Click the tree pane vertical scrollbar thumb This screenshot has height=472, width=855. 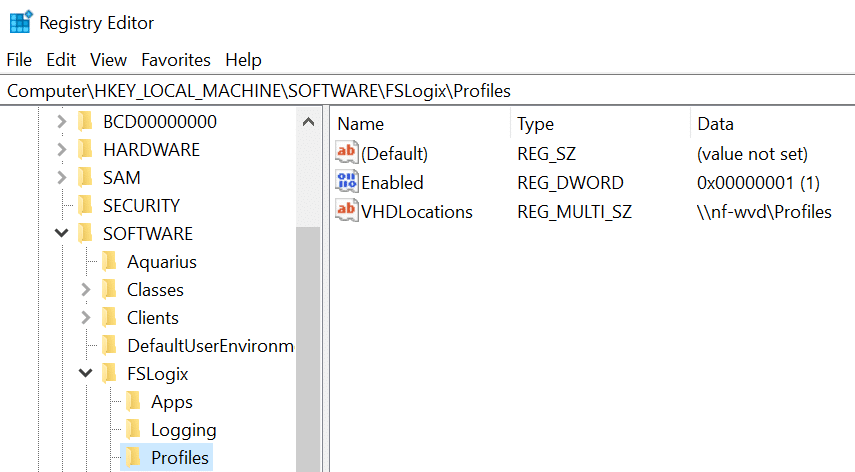point(308,349)
